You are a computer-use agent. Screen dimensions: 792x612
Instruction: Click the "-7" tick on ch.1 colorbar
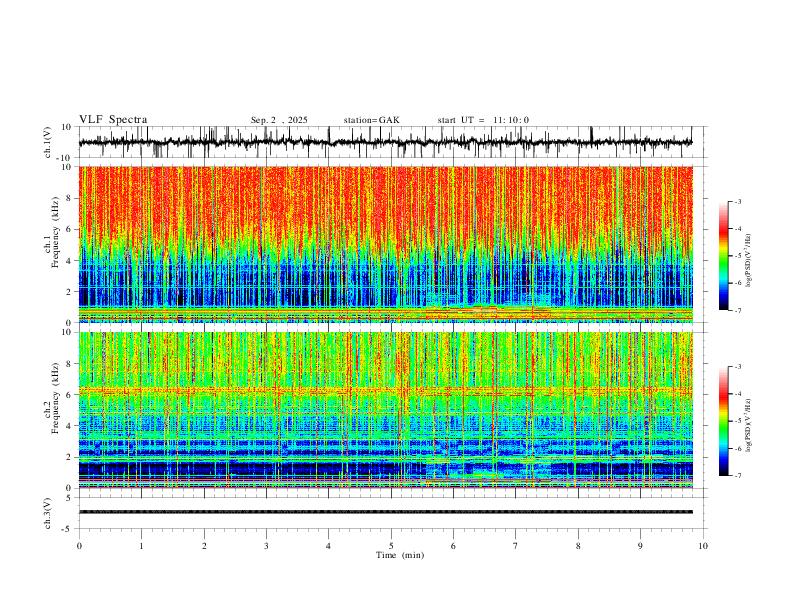(737, 310)
